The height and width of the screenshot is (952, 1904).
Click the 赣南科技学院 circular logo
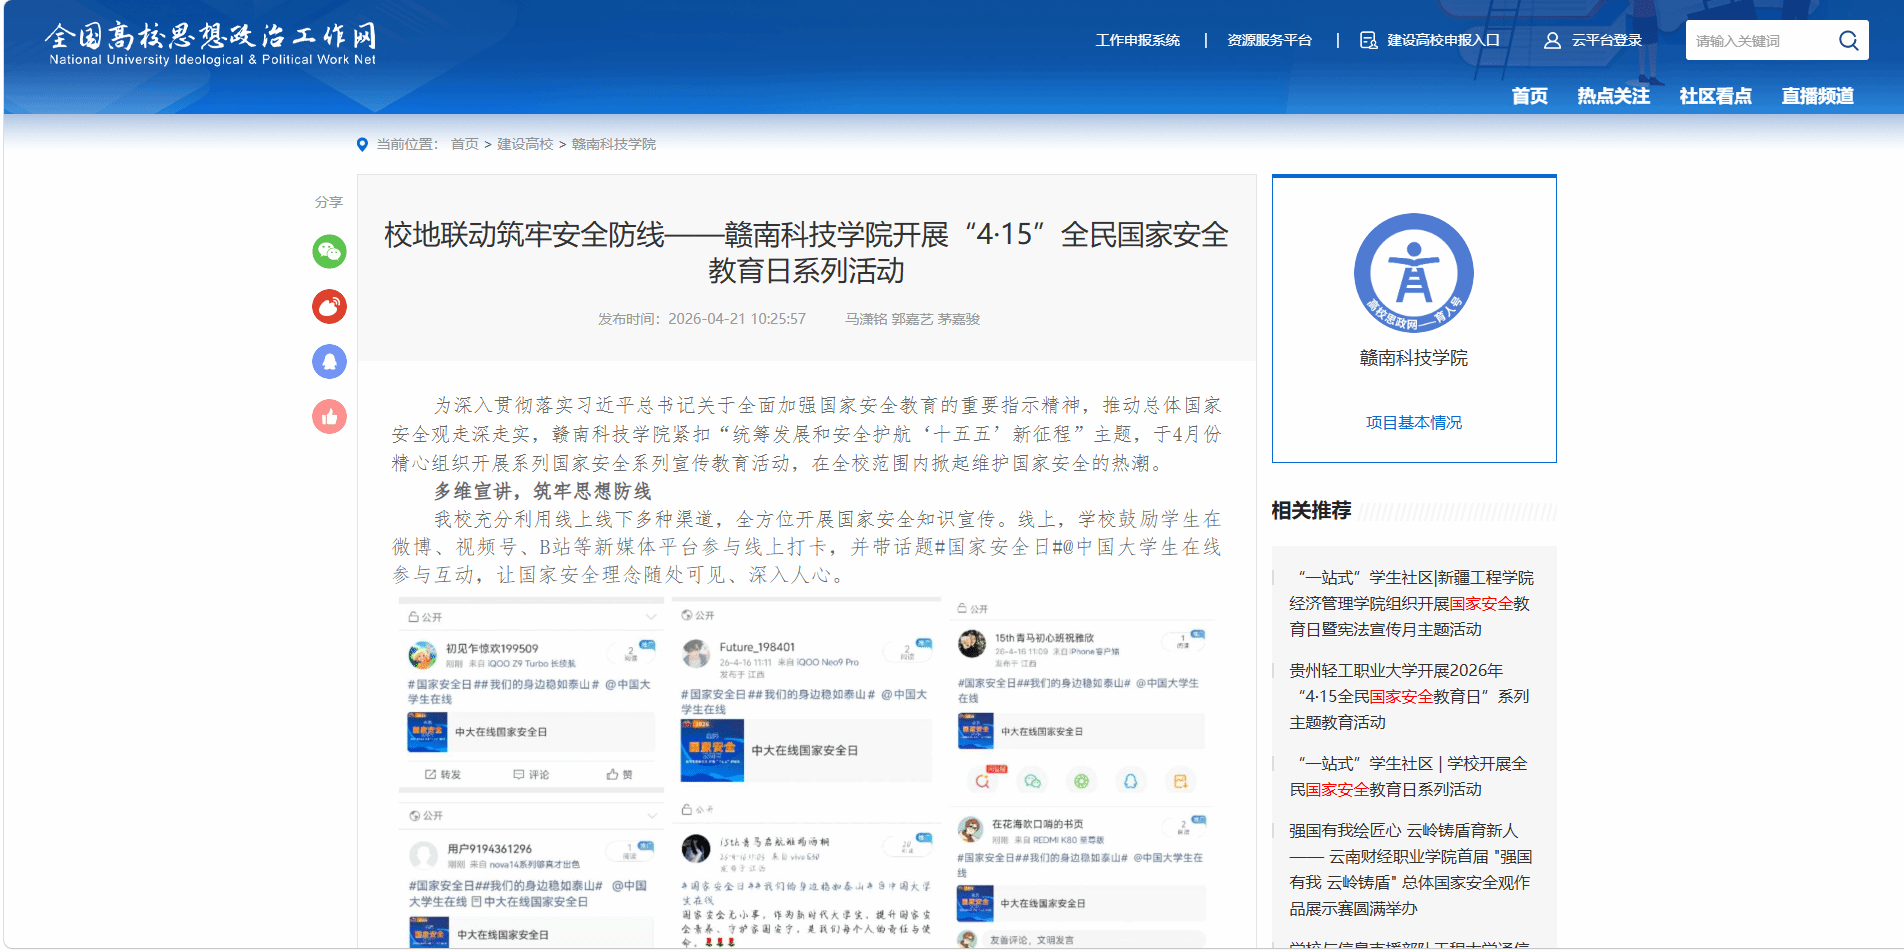point(1413,273)
